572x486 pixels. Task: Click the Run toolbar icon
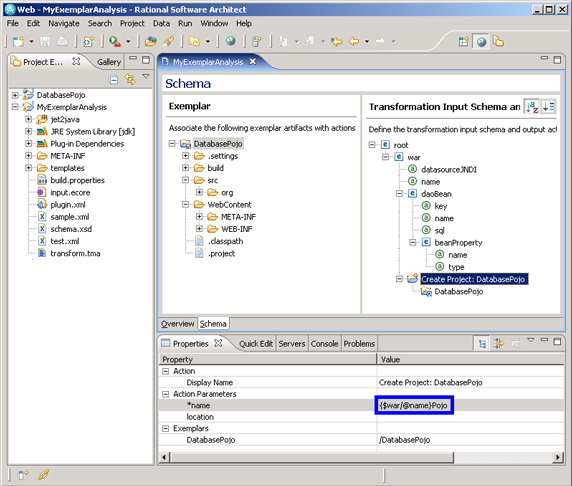click(x=115, y=41)
